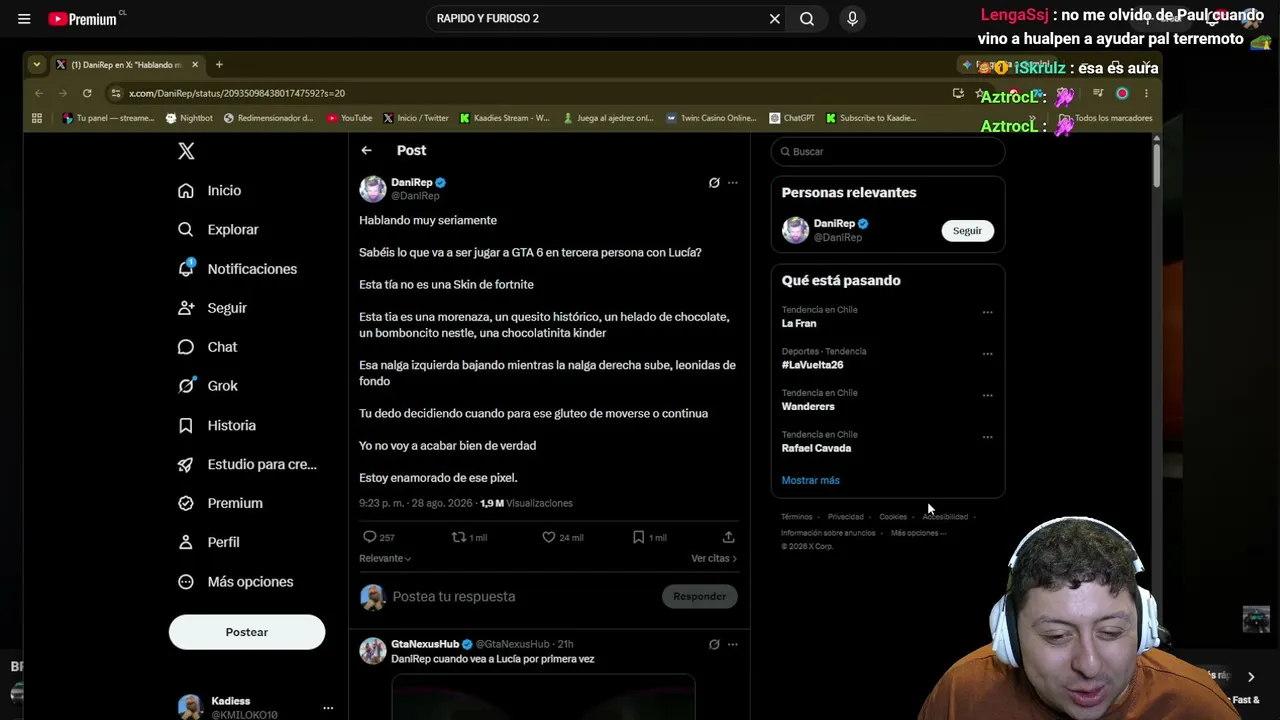
Task: Go back from the Post view
Action: click(x=367, y=150)
